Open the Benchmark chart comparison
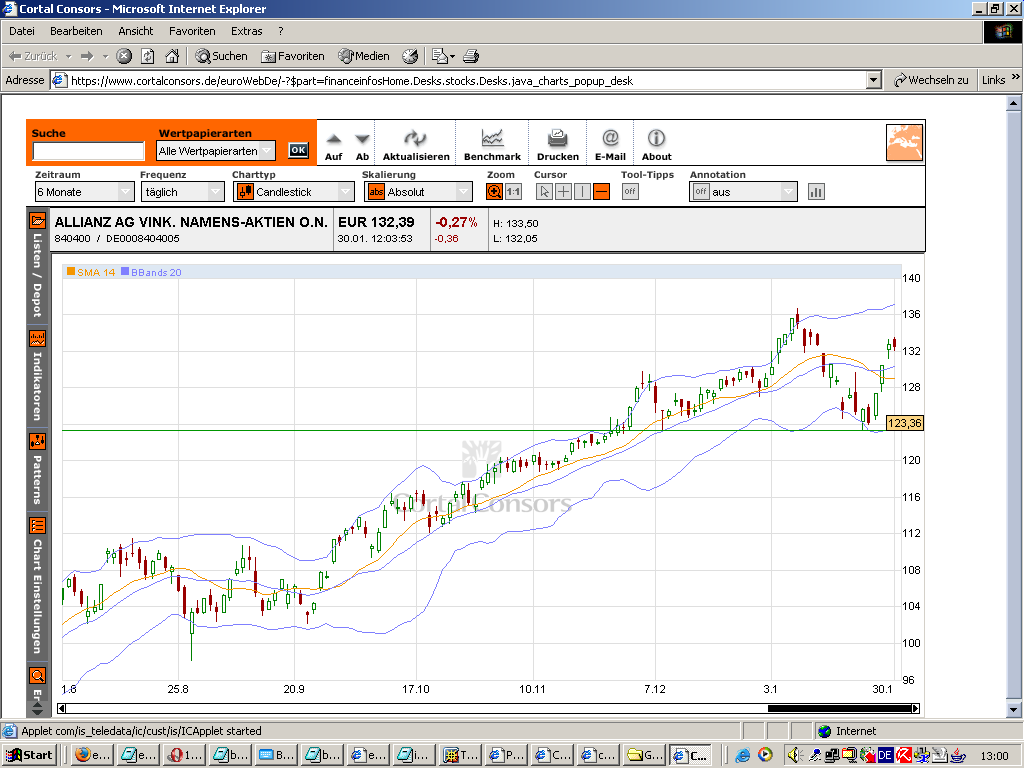 point(492,139)
